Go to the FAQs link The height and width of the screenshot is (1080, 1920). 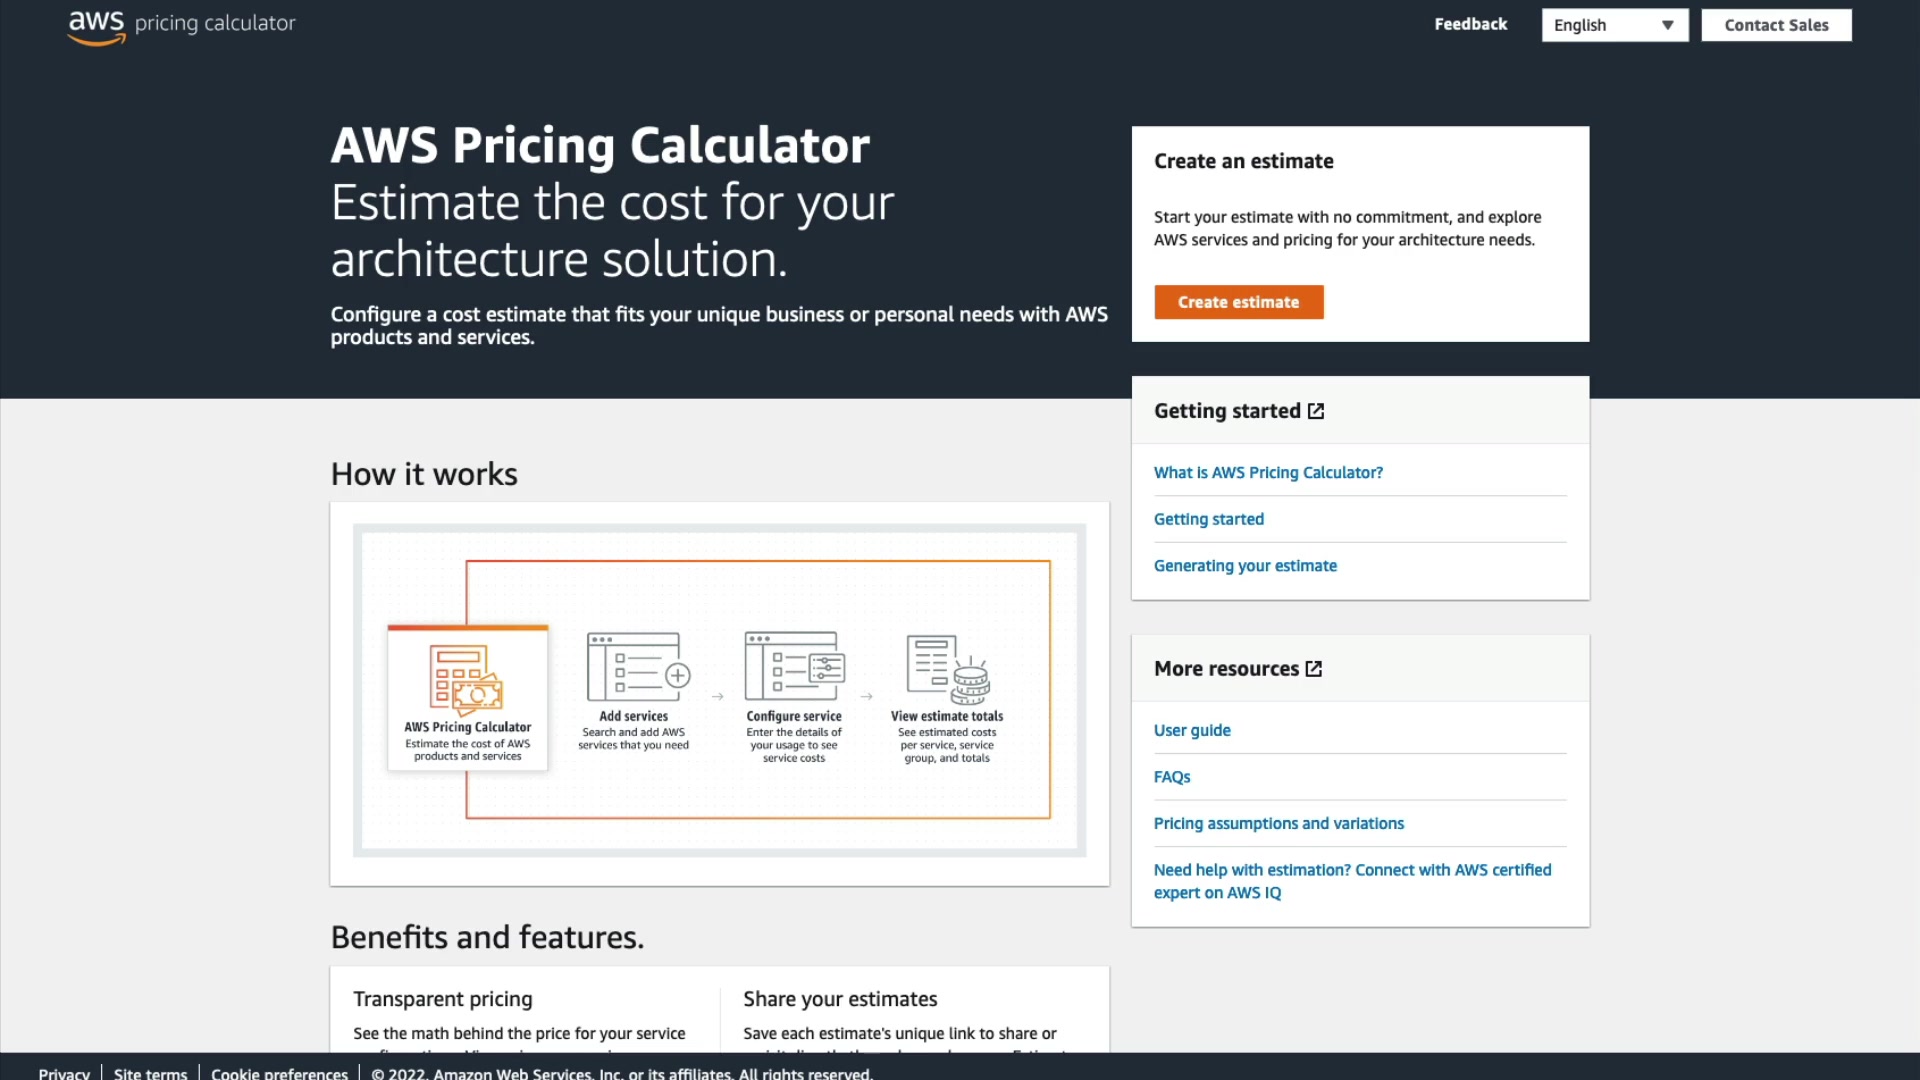[1172, 777]
